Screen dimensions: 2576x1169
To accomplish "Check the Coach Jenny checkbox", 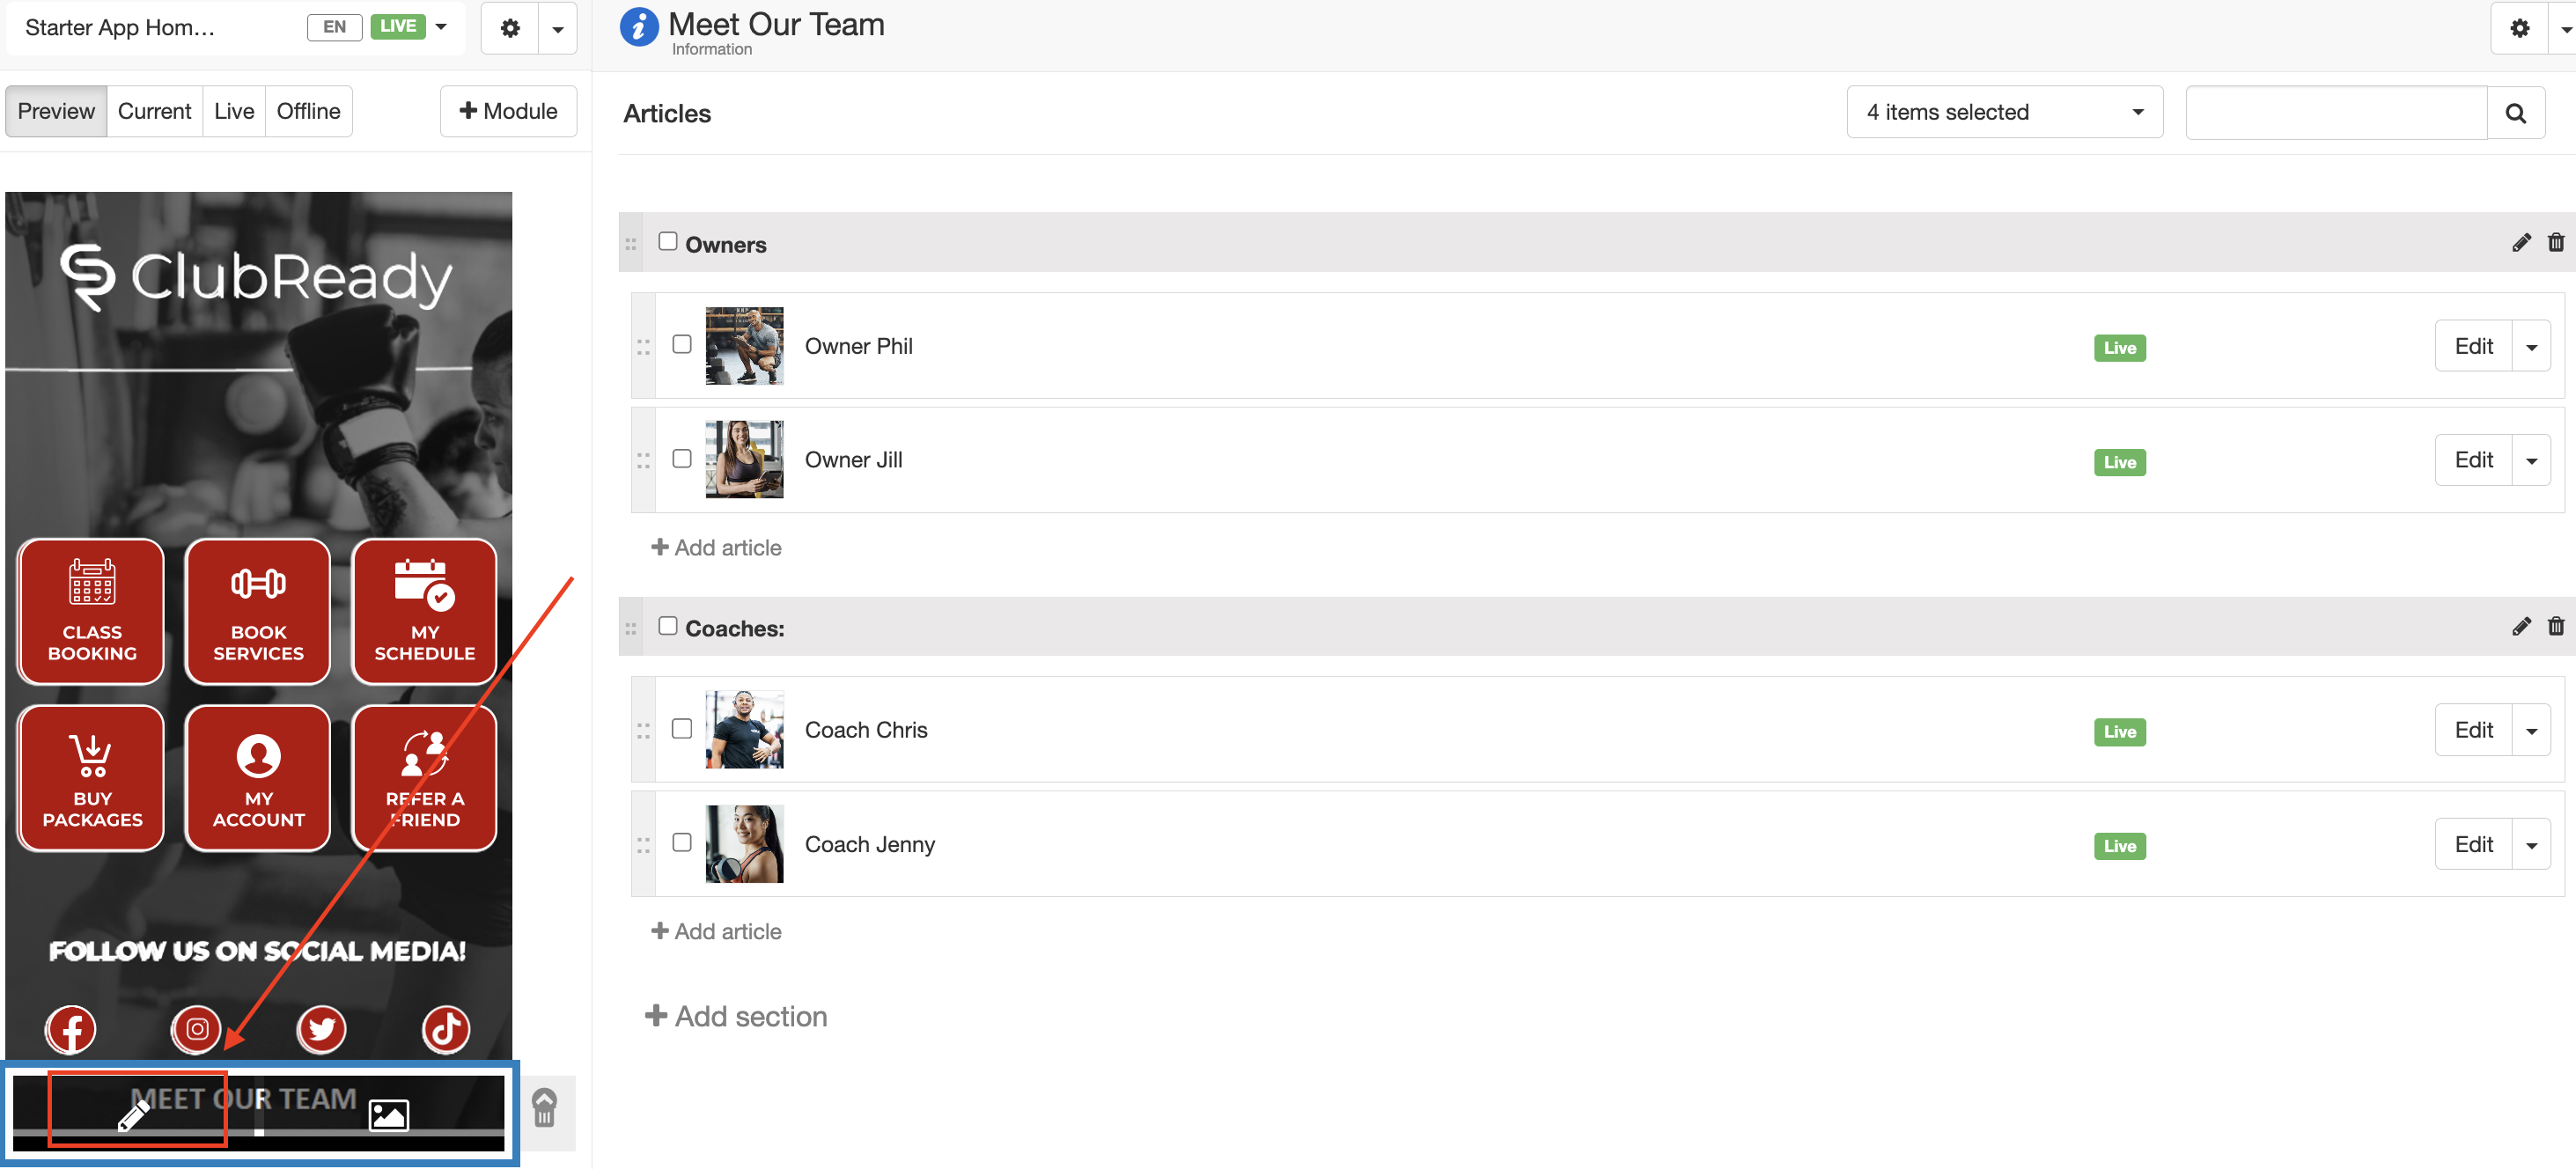I will [x=683, y=843].
